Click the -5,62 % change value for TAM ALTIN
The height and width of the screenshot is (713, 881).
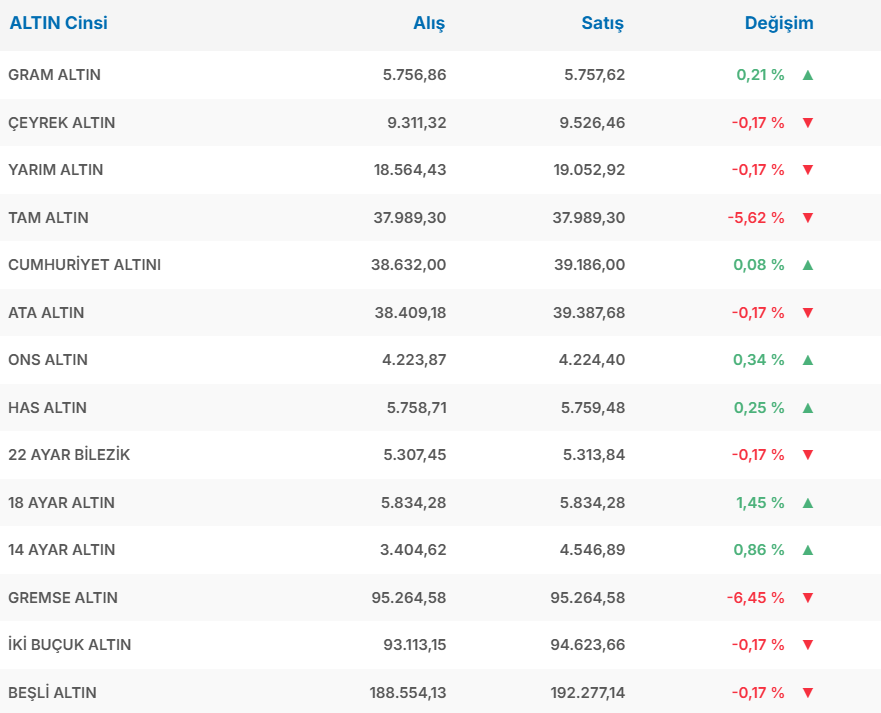[757, 218]
